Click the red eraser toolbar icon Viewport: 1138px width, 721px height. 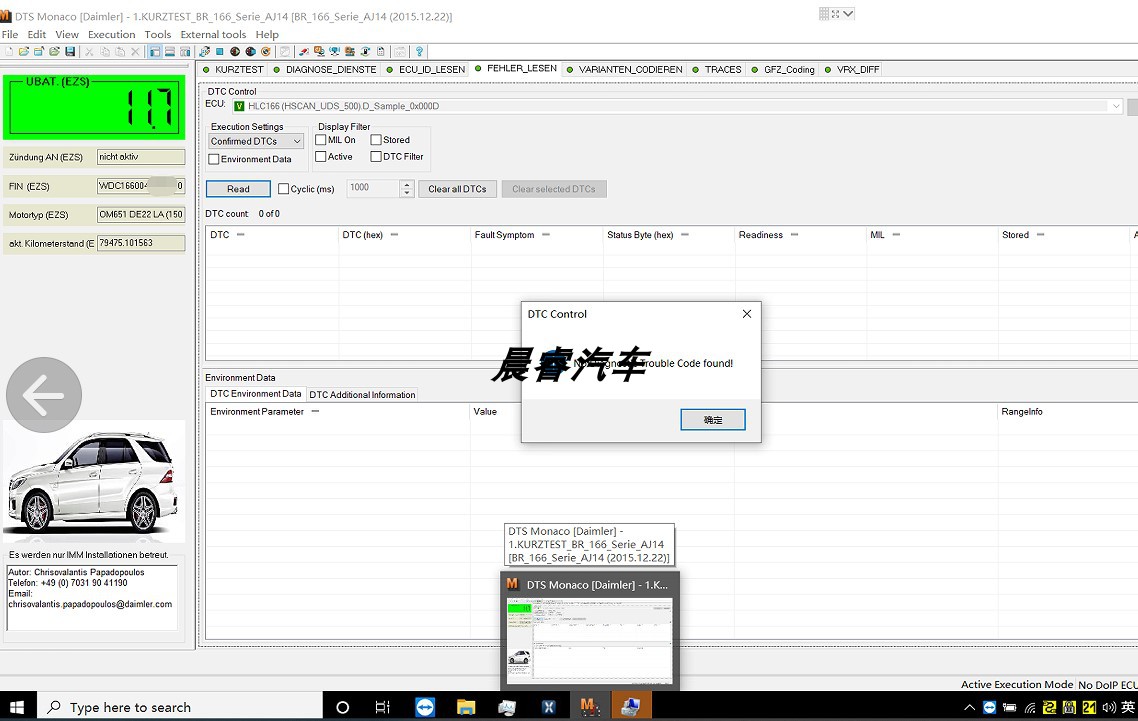coord(304,52)
